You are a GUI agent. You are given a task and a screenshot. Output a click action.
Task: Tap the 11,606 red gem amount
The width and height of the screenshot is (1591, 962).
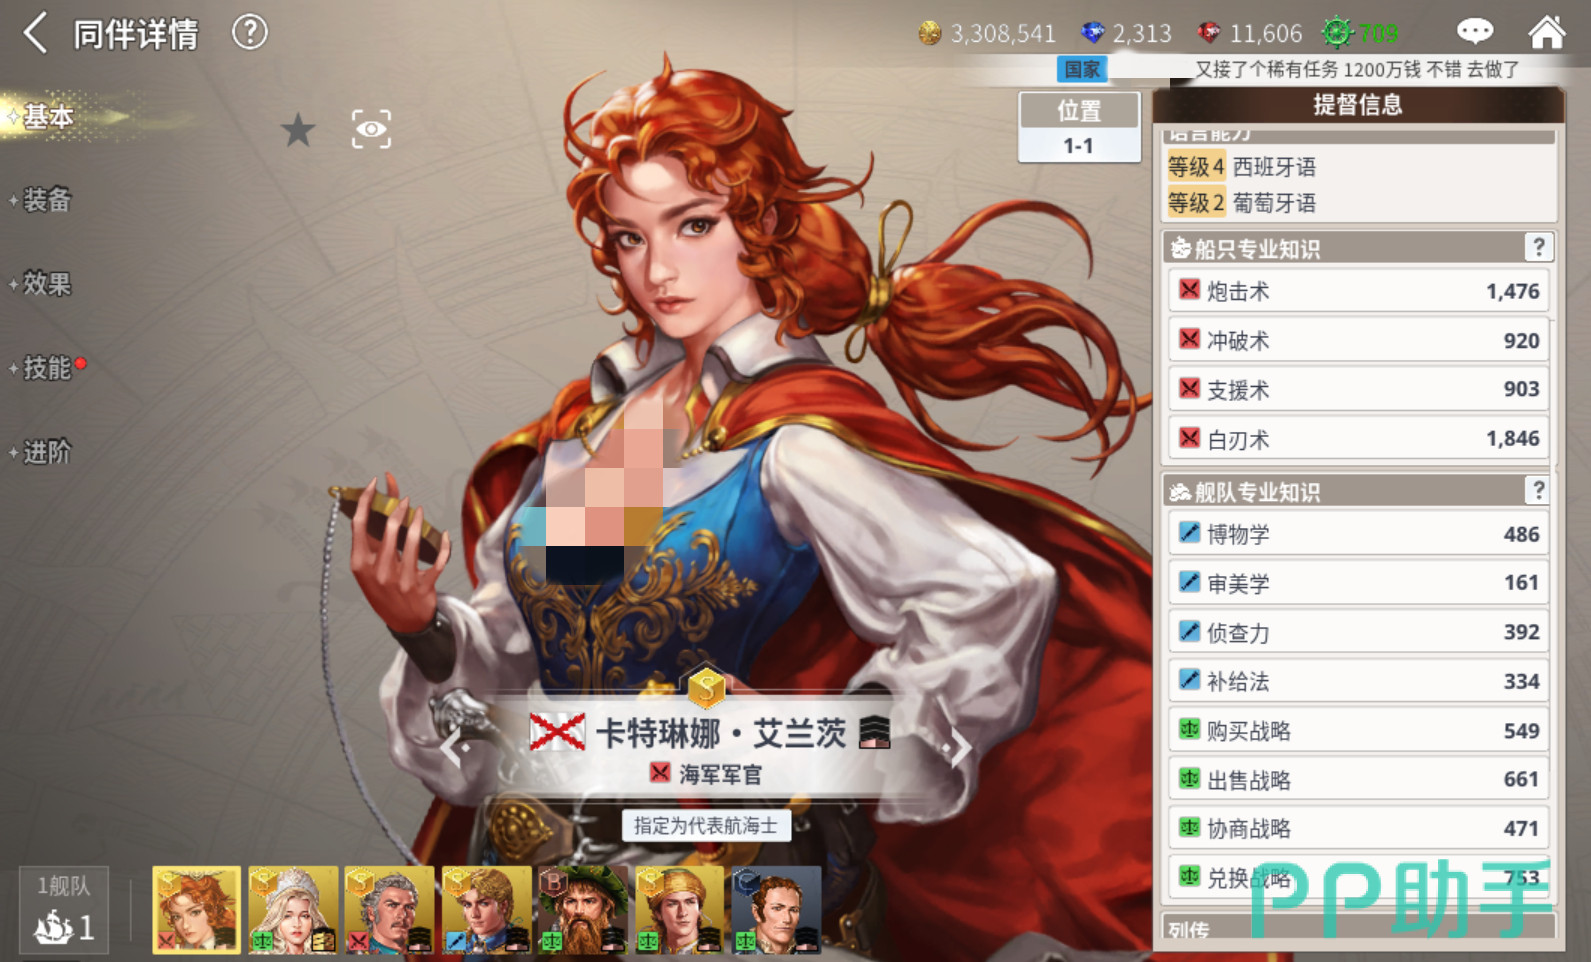[x=1266, y=34]
